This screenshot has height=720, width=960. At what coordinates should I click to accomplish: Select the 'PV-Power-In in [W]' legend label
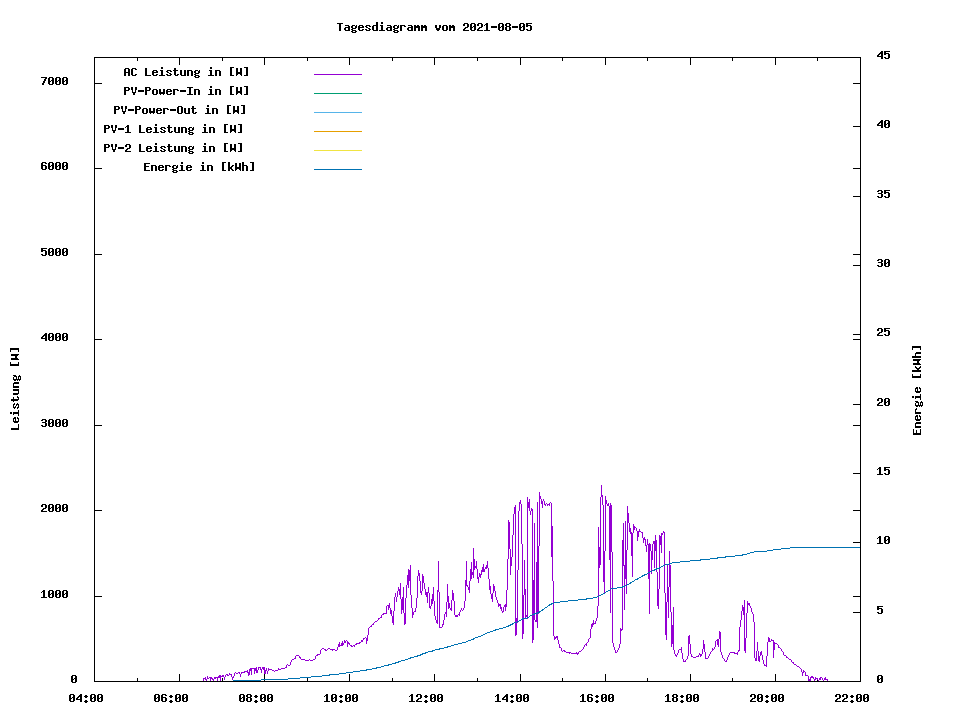pos(186,91)
